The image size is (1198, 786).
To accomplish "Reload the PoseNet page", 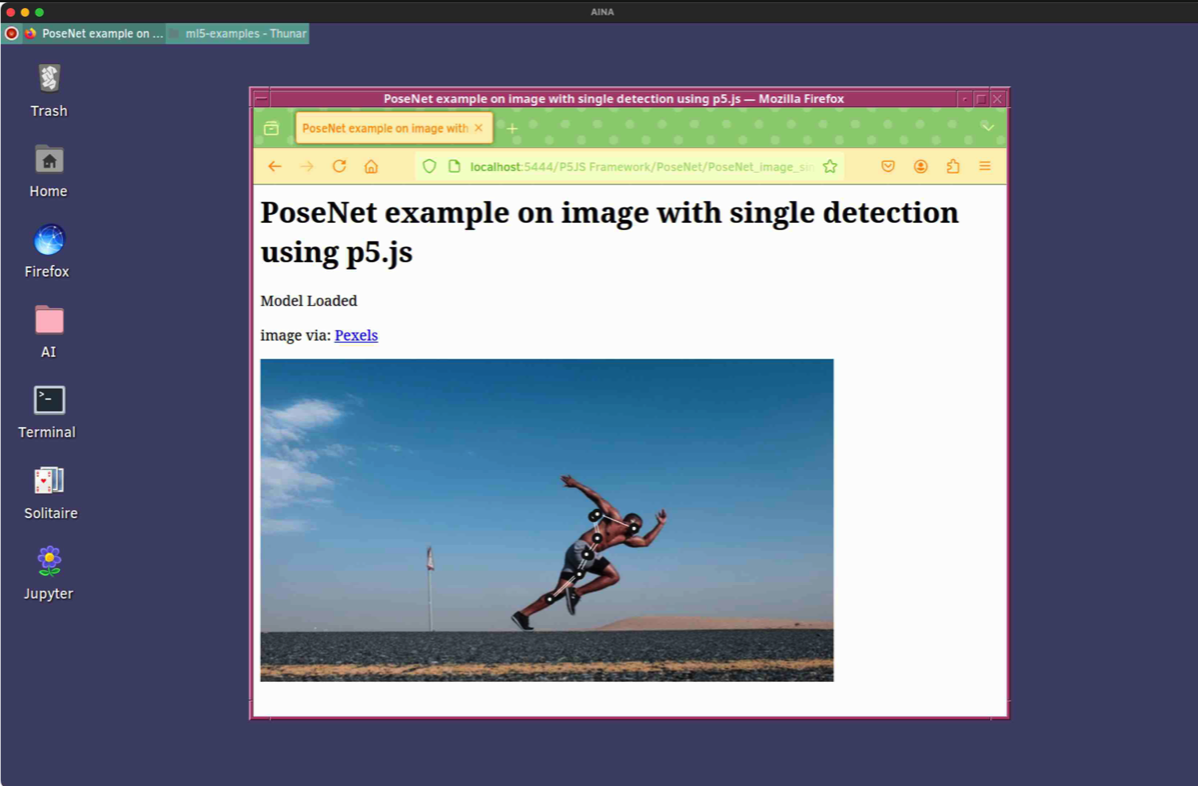I will [339, 167].
